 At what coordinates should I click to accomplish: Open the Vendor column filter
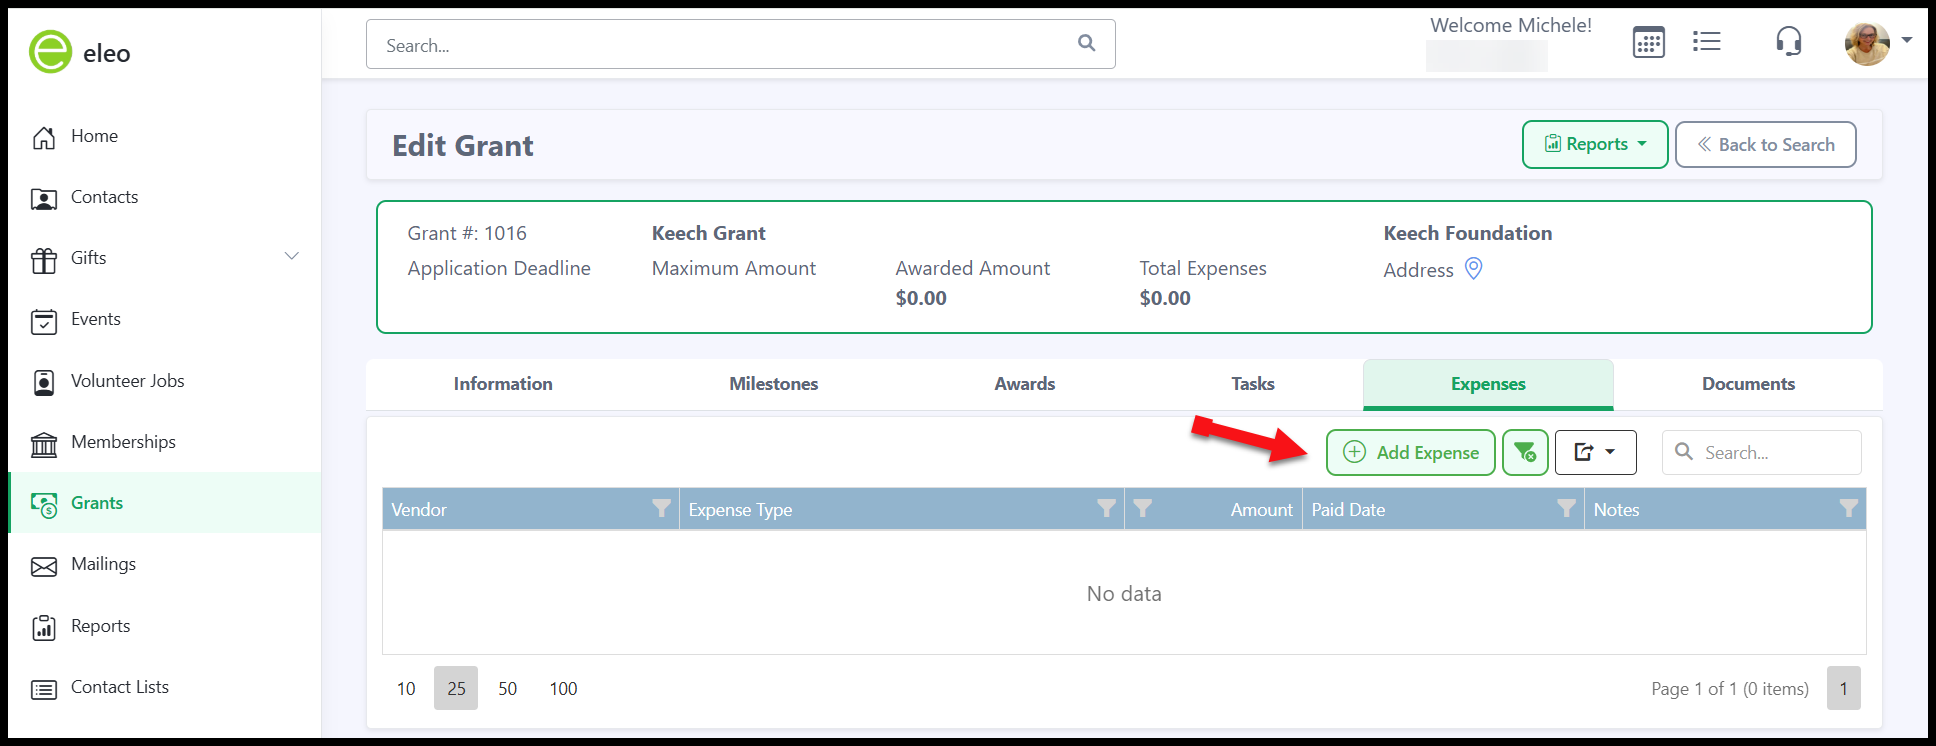[661, 508]
